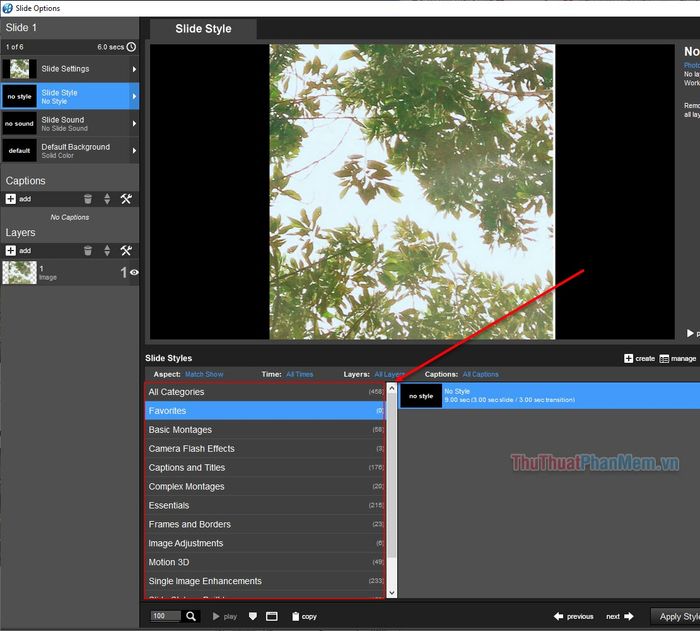The height and width of the screenshot is (631, 700).
Task: Click the zoom magnifier icon
Action: (191, 617)
